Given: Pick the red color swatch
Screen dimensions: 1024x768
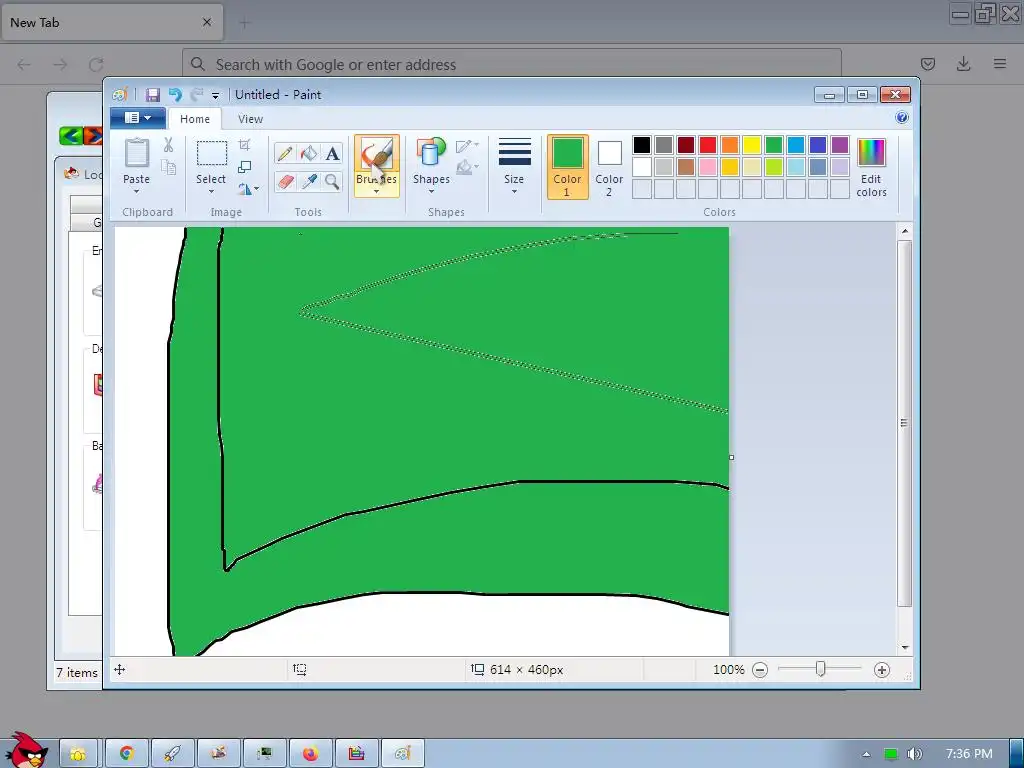Looking at the screenshot, I should pos(708,145).
